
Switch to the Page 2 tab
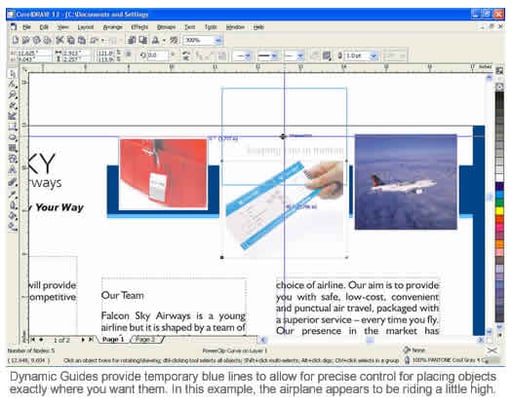pos(146,339)
